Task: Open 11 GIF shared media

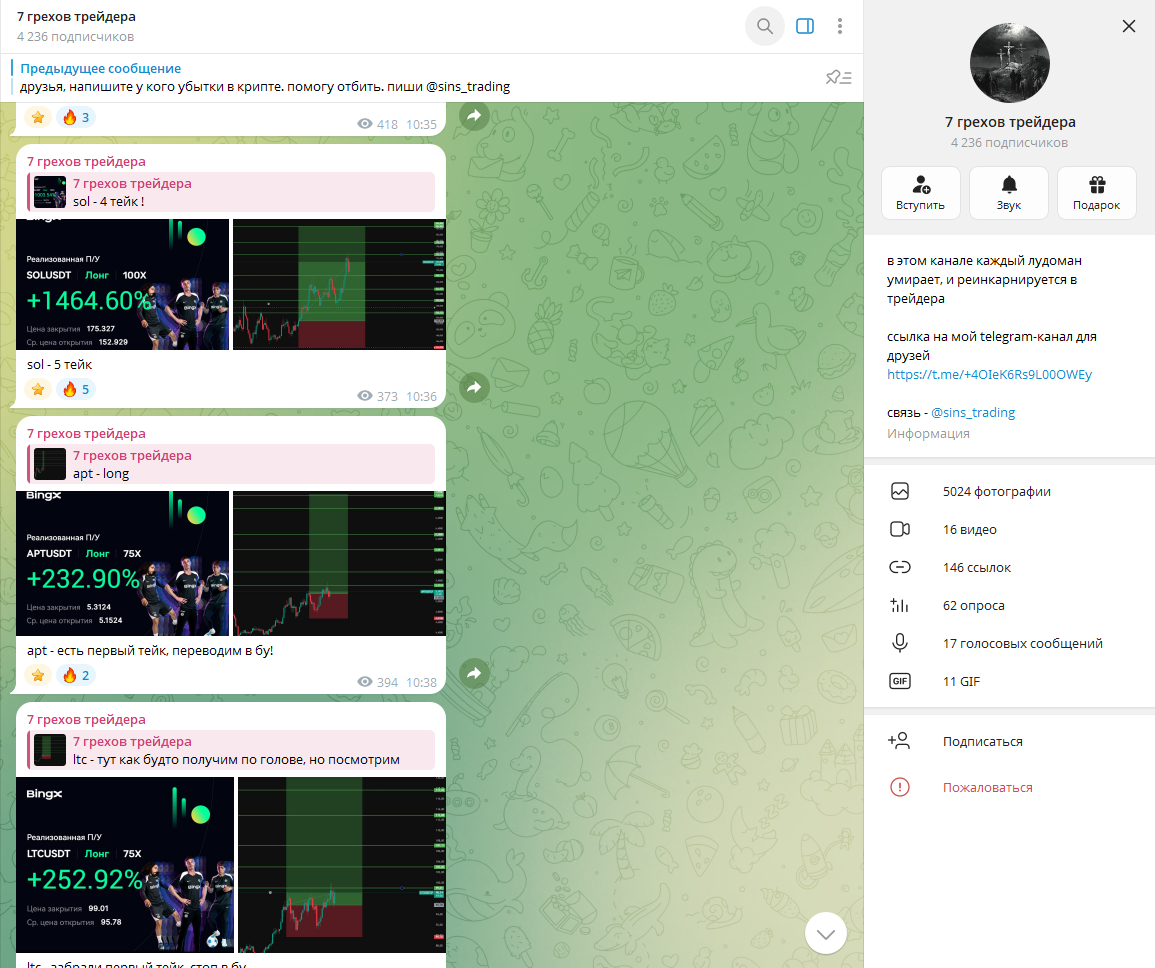Action: point(1009,681)
